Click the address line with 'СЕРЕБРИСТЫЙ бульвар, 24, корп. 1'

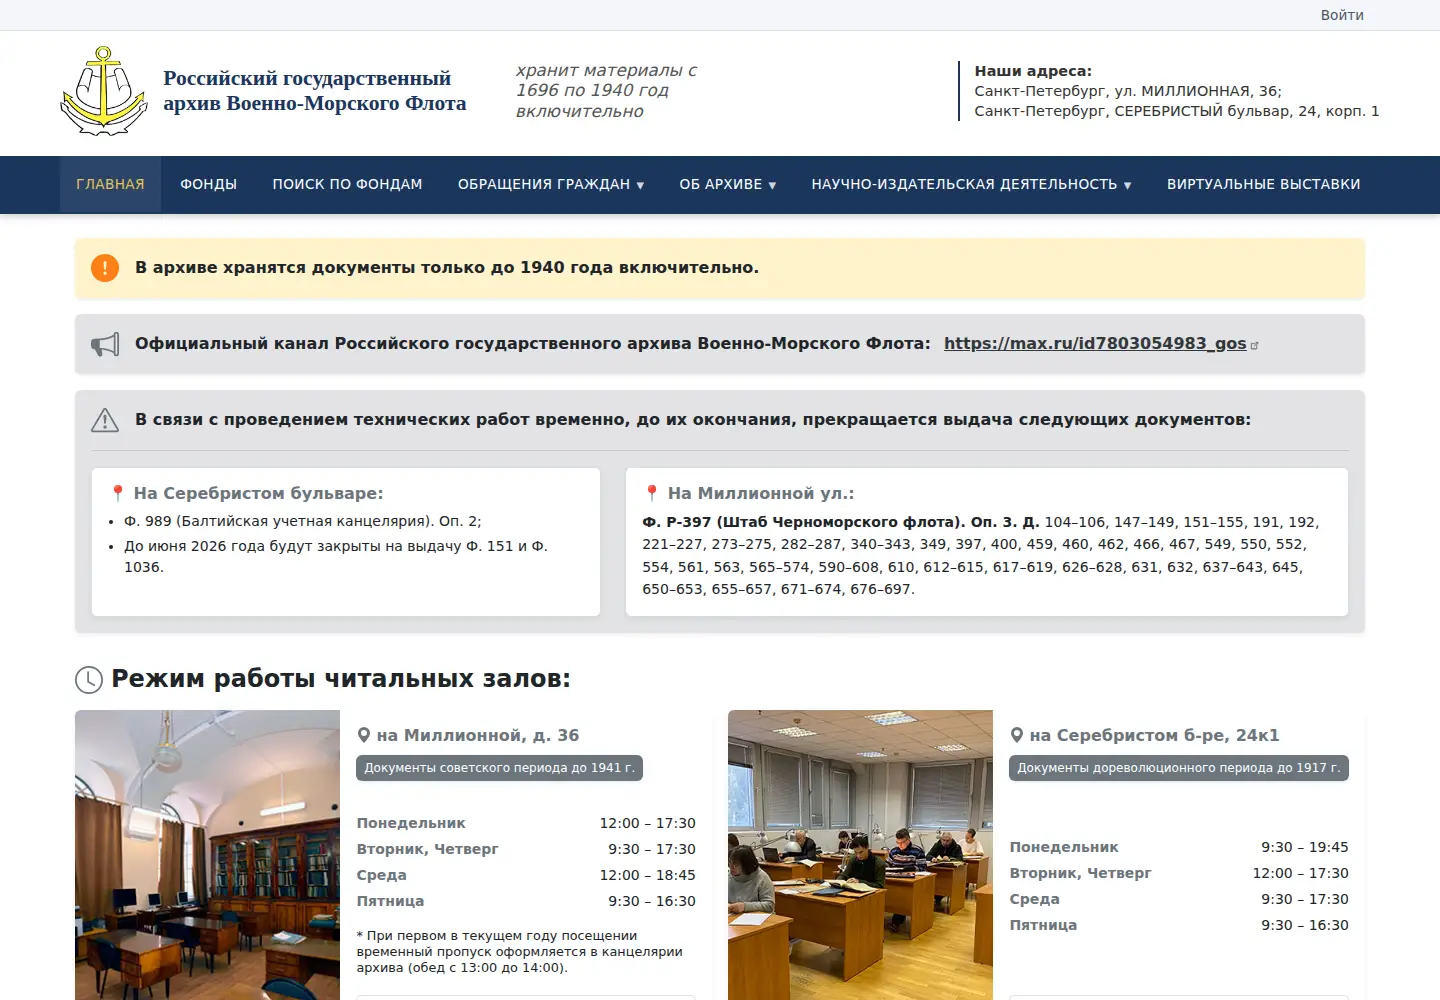1177,111
